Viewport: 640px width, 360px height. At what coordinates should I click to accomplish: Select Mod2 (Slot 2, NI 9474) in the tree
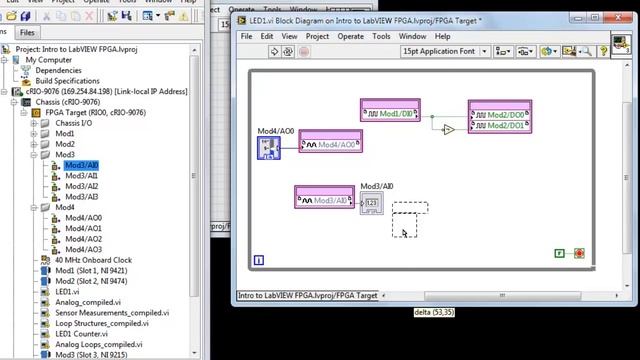click(x=91, y=281)
